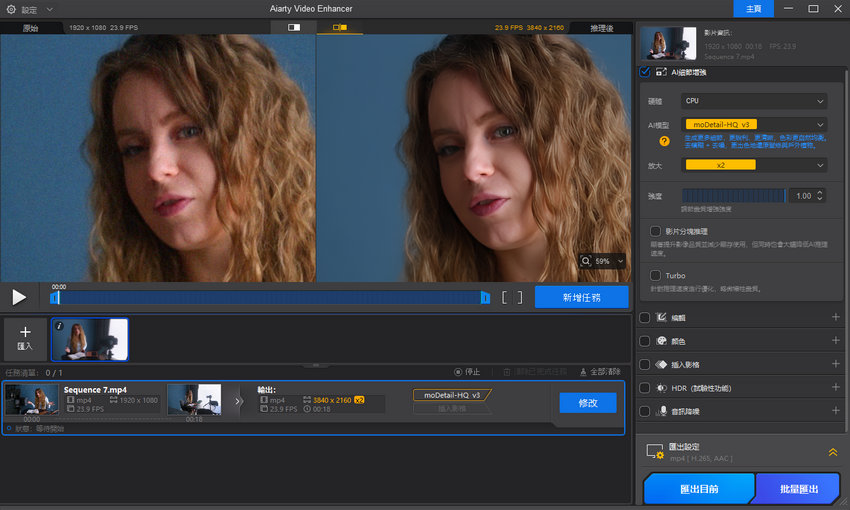The width and height of the screenshot is (850, 510).
Task: Toggle the 影片分塊推理 checkbox
Action: 655,231
